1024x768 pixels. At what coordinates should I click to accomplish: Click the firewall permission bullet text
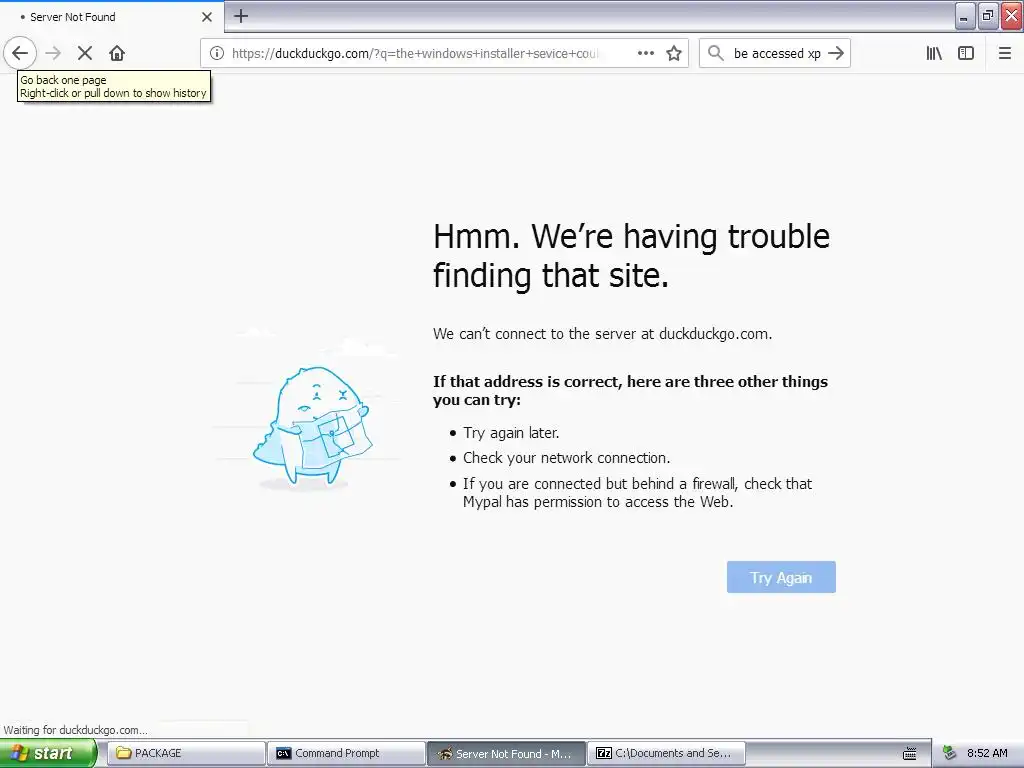637,492
